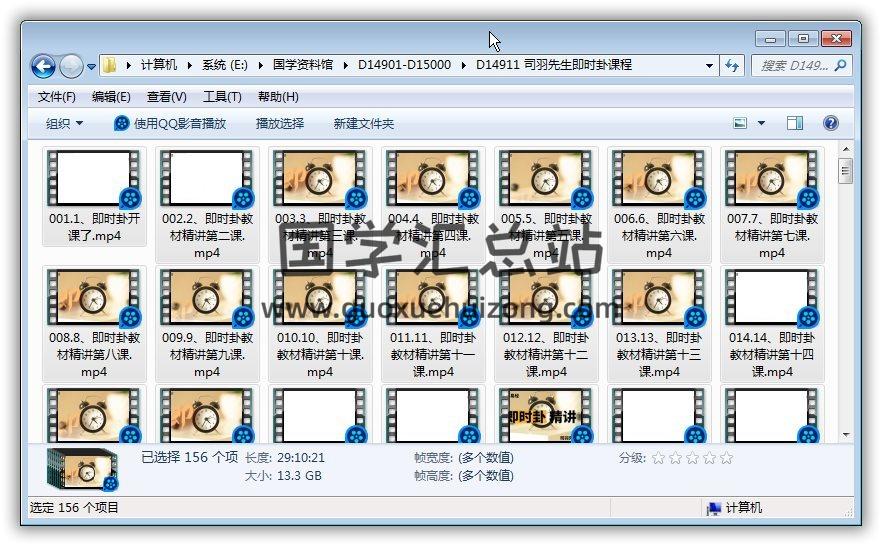This screenshot has height=546, width=882.
Task: Select 005.5 即时卦教材精讲第五课 video icon
Action: (546, 178)
